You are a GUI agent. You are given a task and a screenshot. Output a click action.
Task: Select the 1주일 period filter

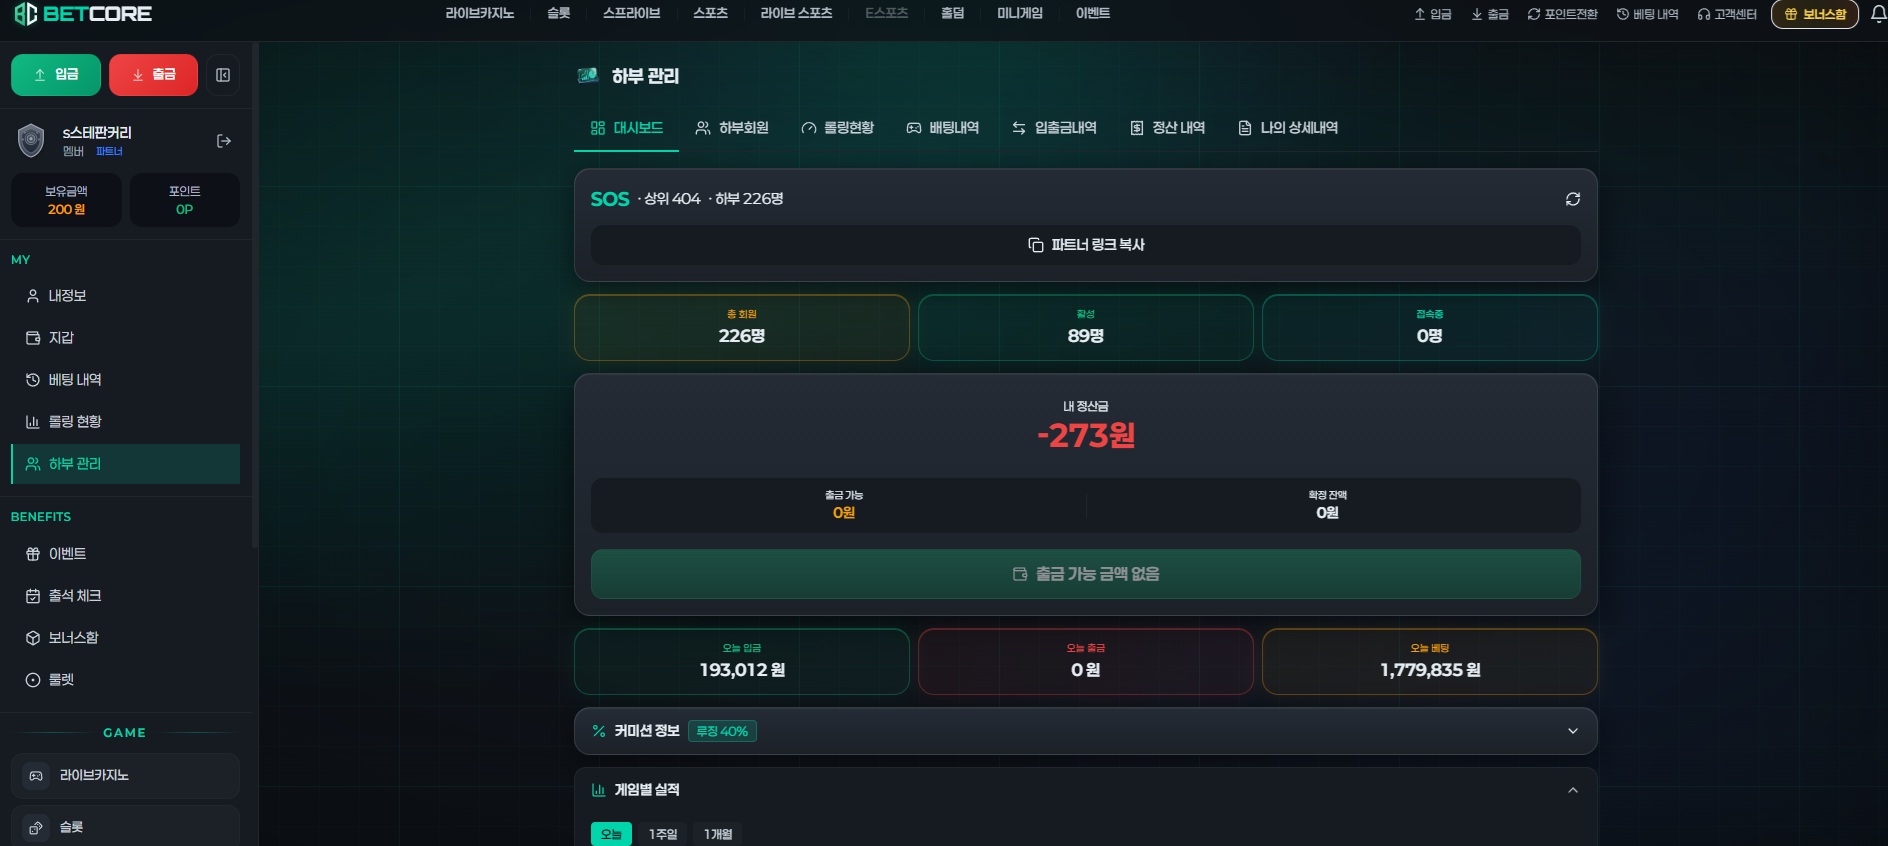point(663,834)
